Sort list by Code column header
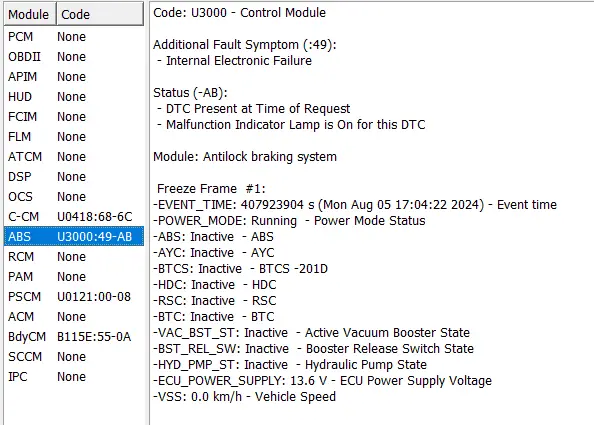Screen dimensions: 594x425 100,14
